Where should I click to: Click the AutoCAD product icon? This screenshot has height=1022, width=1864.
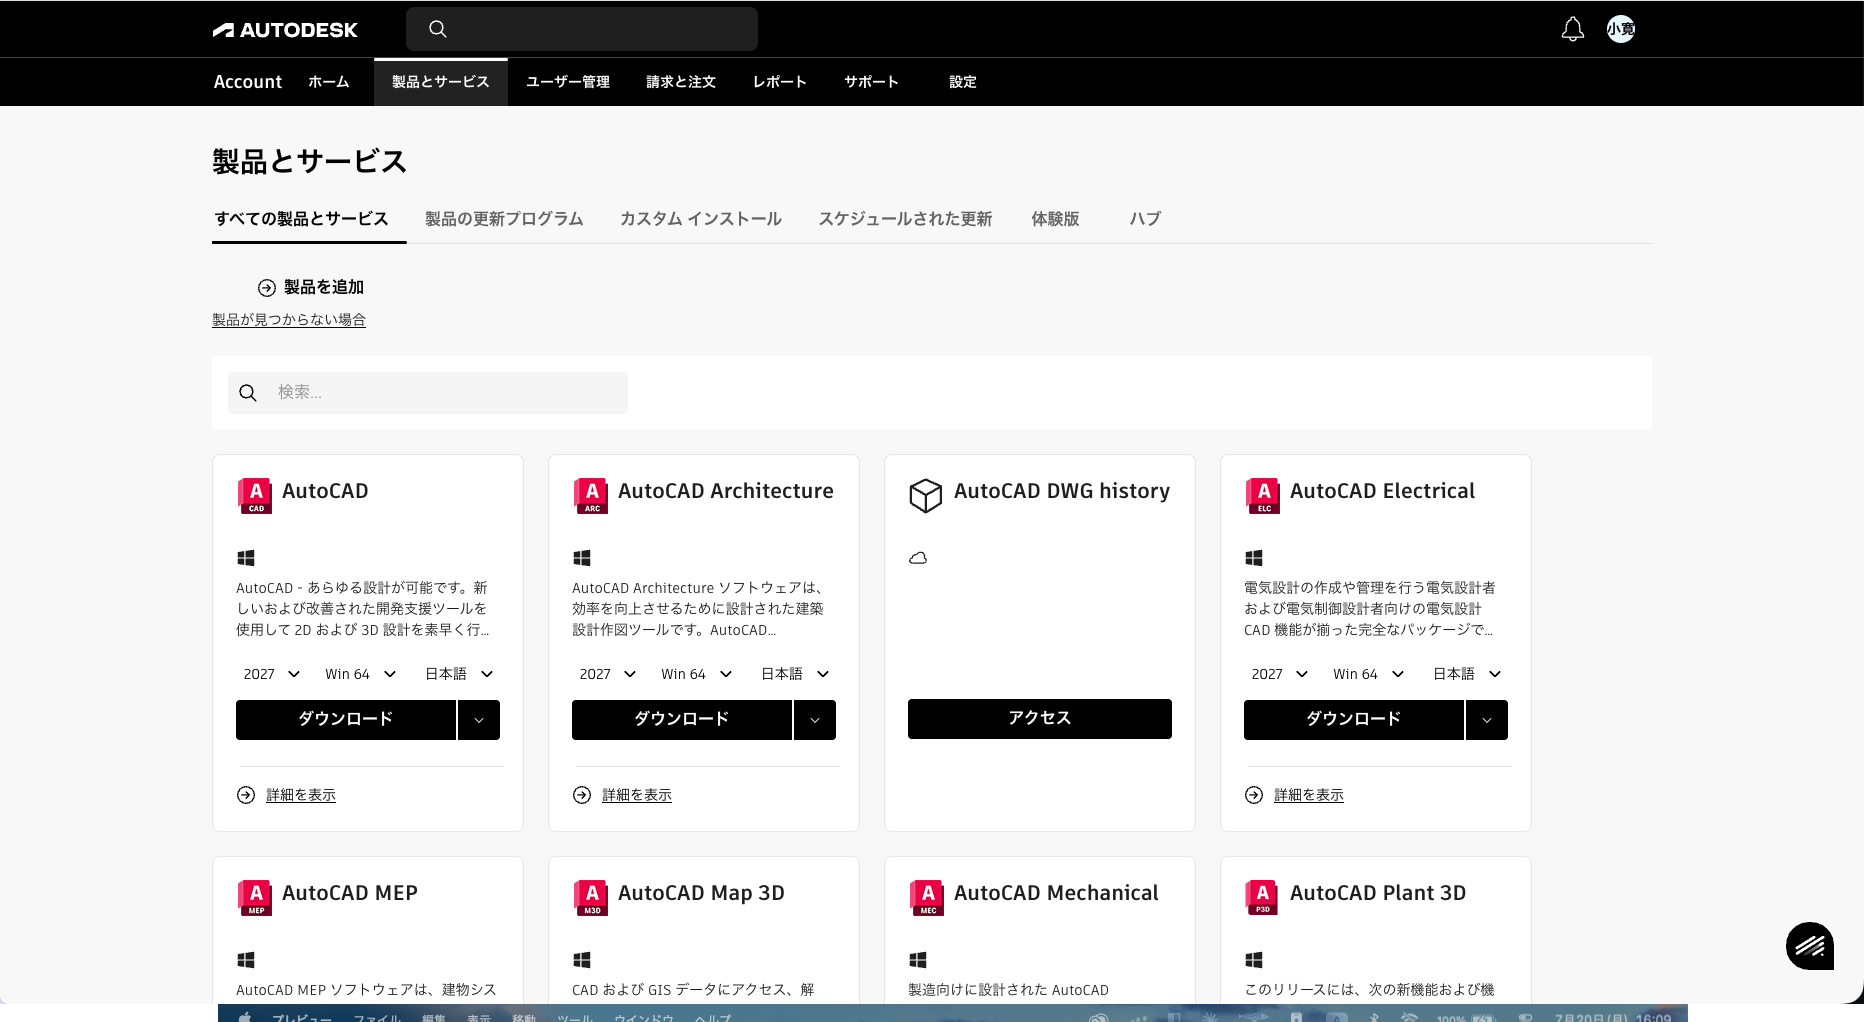coord(255,496)
